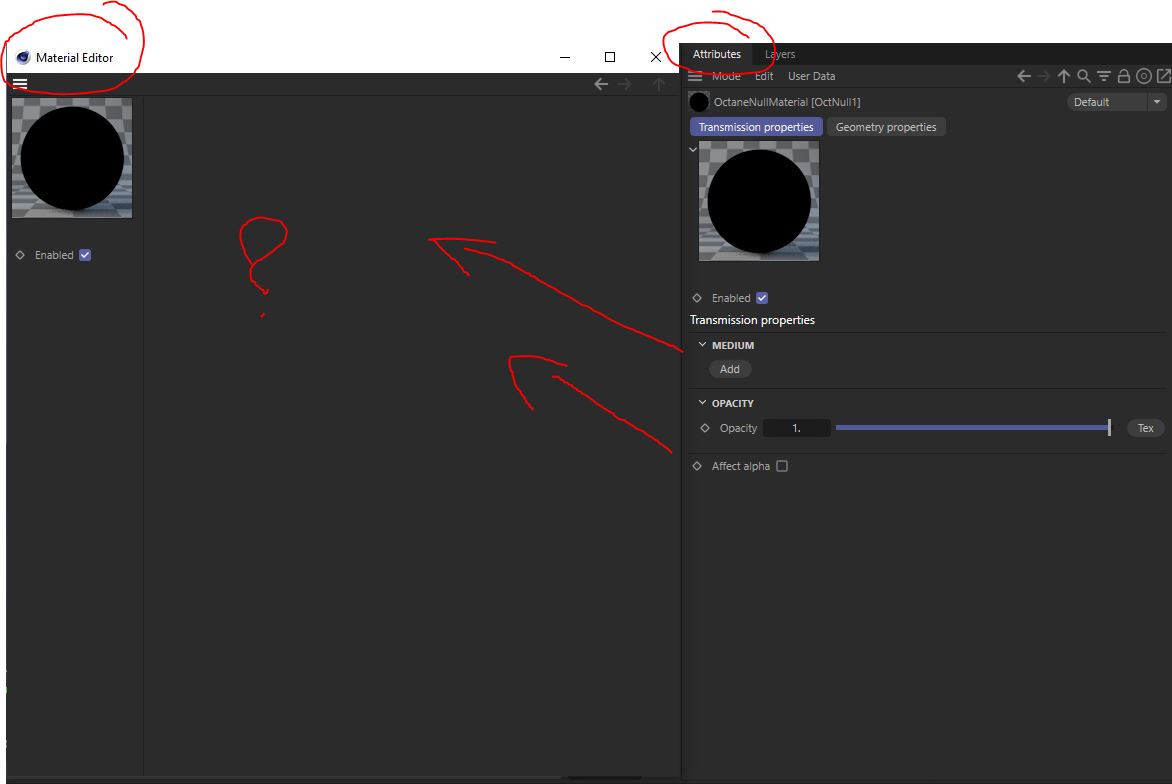Click Cinema 4D logo in Material Editor title
The height and width of the screenshot is (784, 1172).
point(23,58)
